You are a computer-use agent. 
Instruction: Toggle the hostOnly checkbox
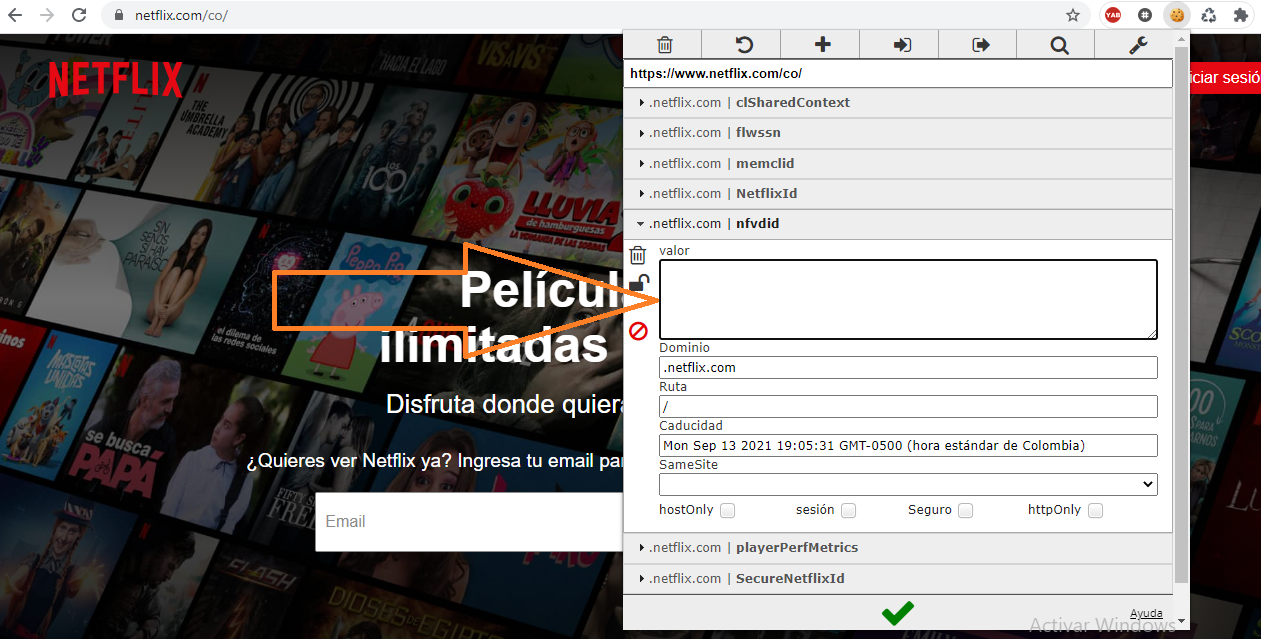coord(727,510)
